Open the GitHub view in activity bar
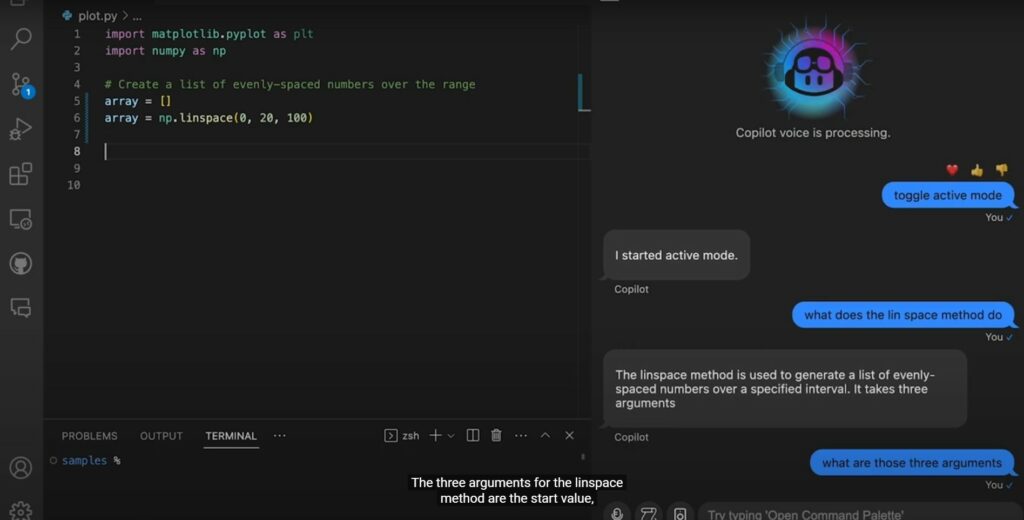 21,263
